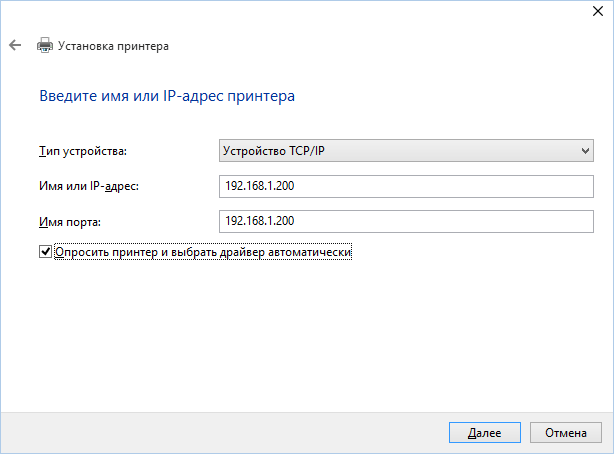Select the 'Устройство TCP/IP' value text

[x=272, y=151]
